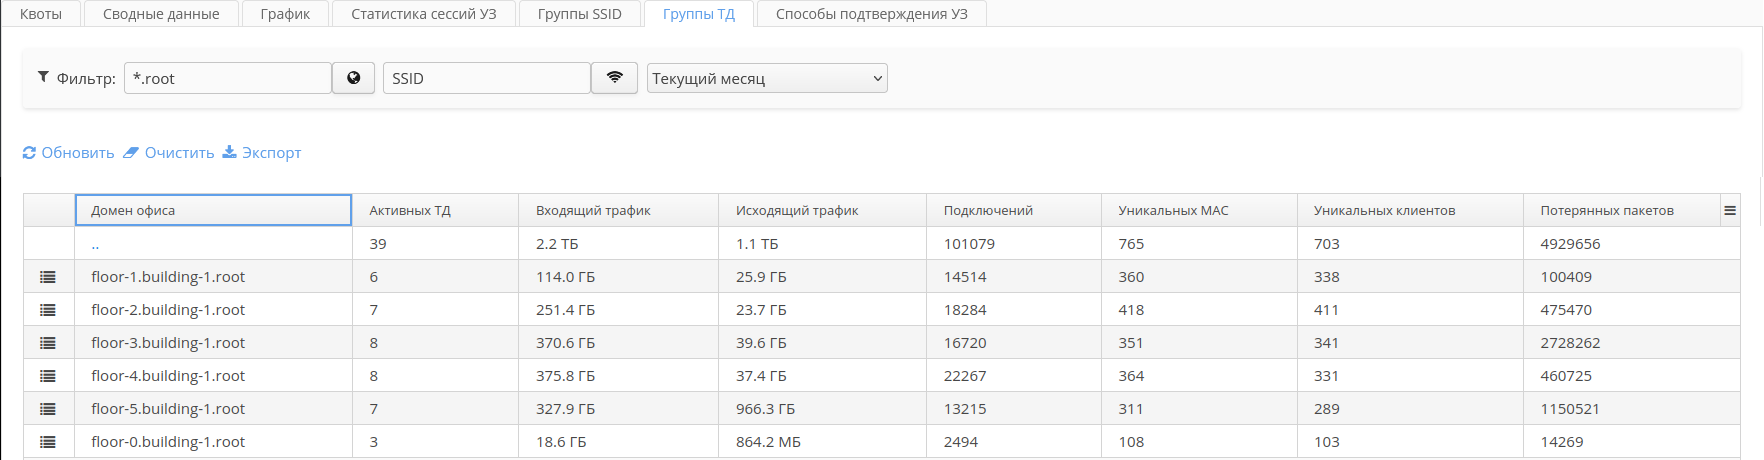Switch to the Квоты tab

(x=41, y=14)
